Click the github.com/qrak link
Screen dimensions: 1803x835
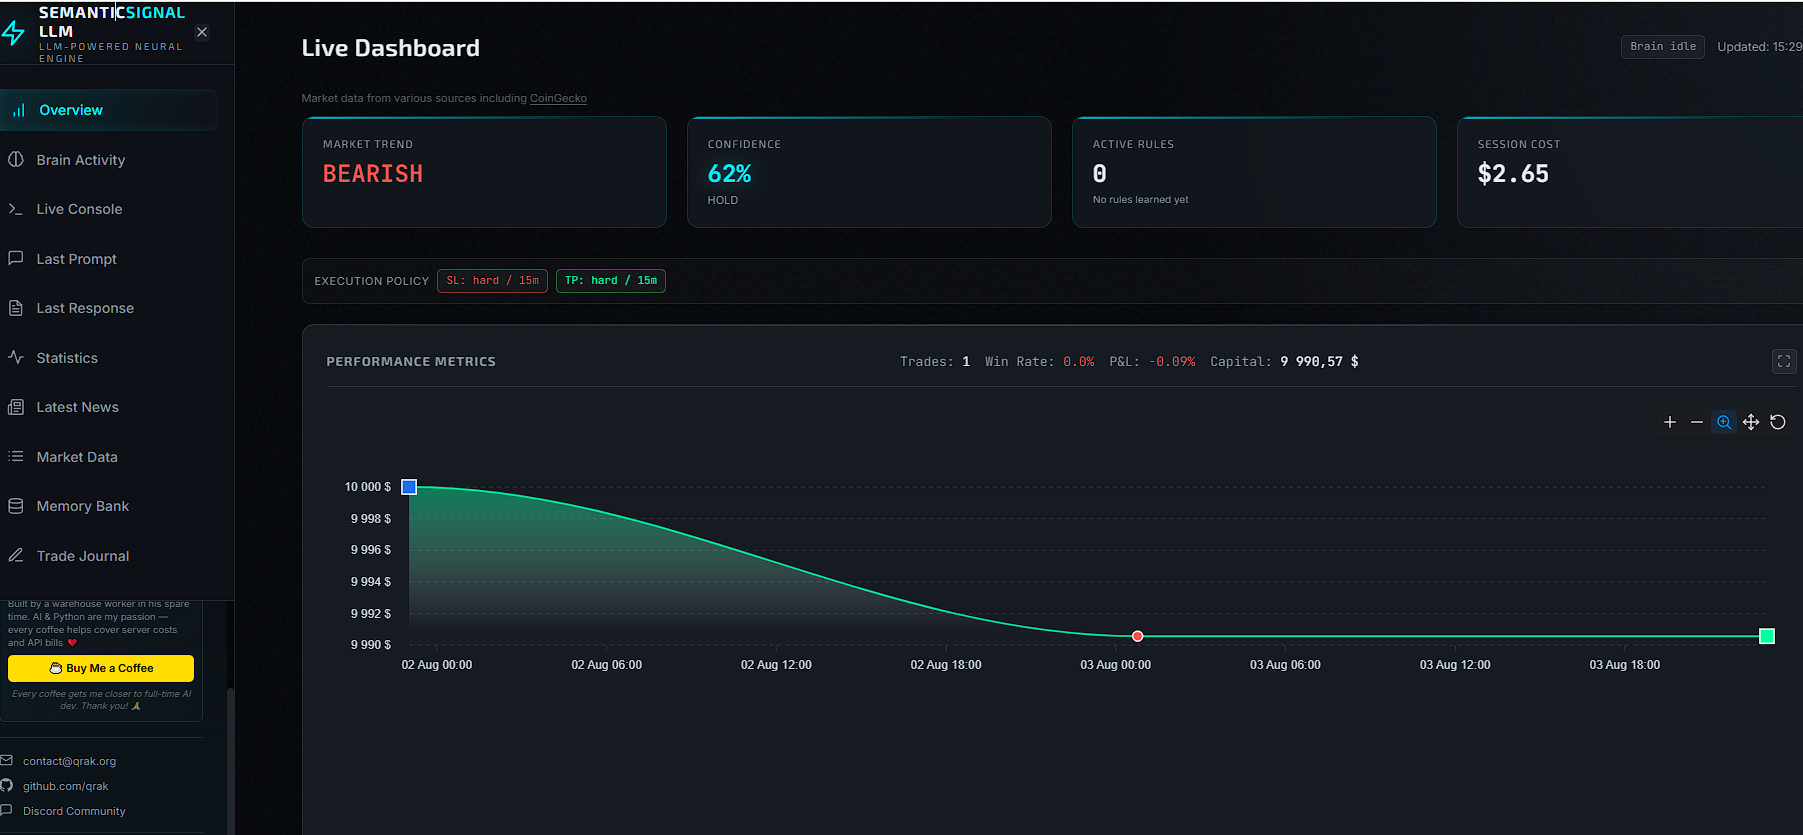[65, 786]
